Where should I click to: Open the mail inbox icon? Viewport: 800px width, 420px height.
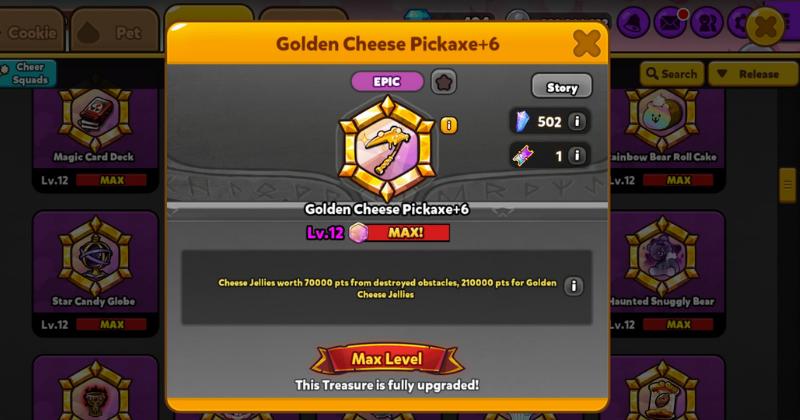[x=669, y=23]
